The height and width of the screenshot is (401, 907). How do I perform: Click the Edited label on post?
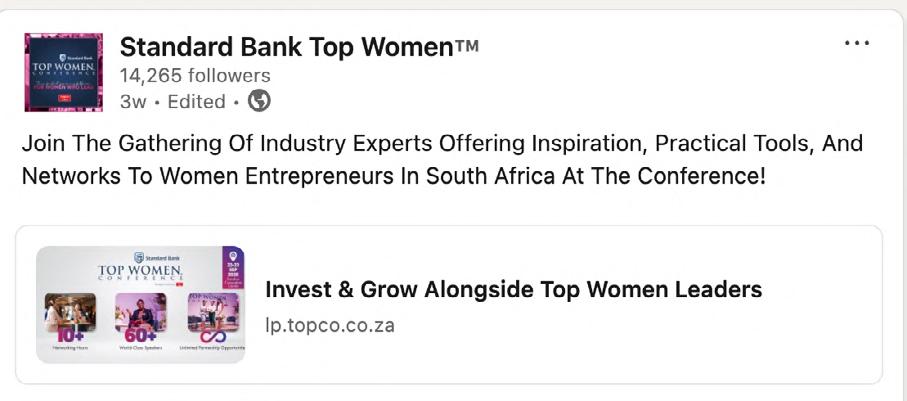pos(196,102)
